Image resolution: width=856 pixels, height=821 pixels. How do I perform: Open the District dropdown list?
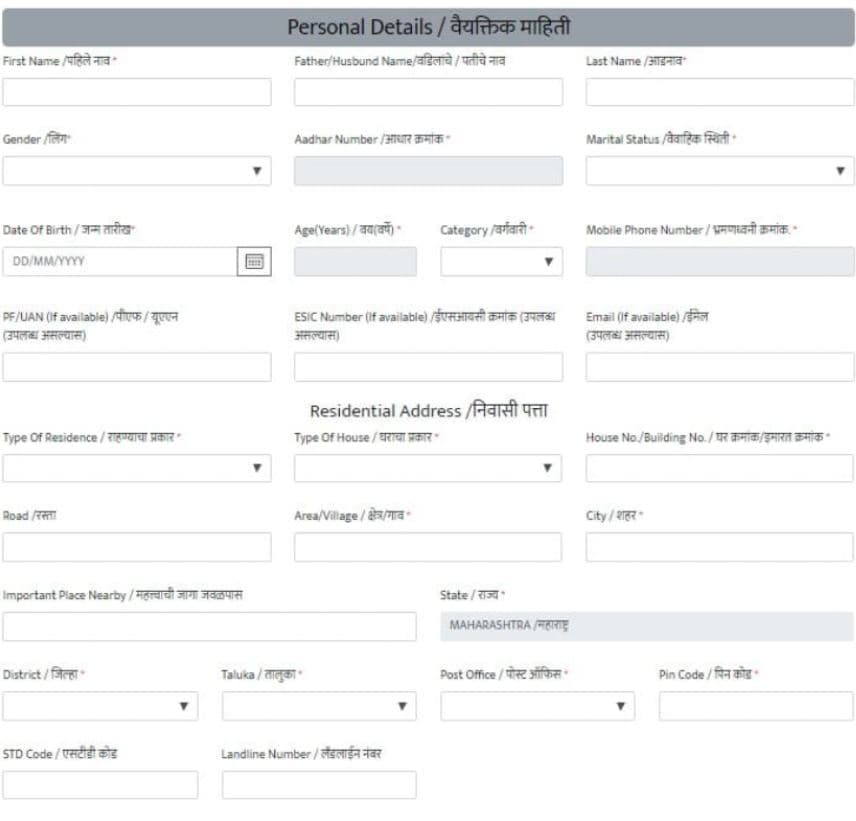(100, 706)
